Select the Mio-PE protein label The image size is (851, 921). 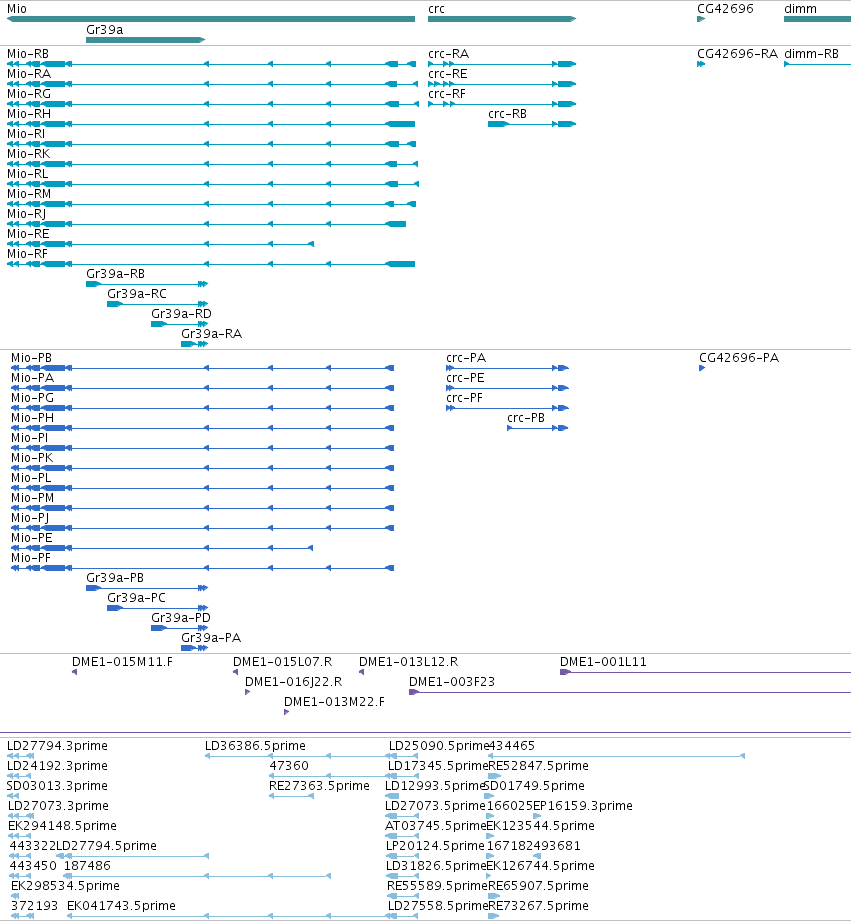tap(32, 538)
